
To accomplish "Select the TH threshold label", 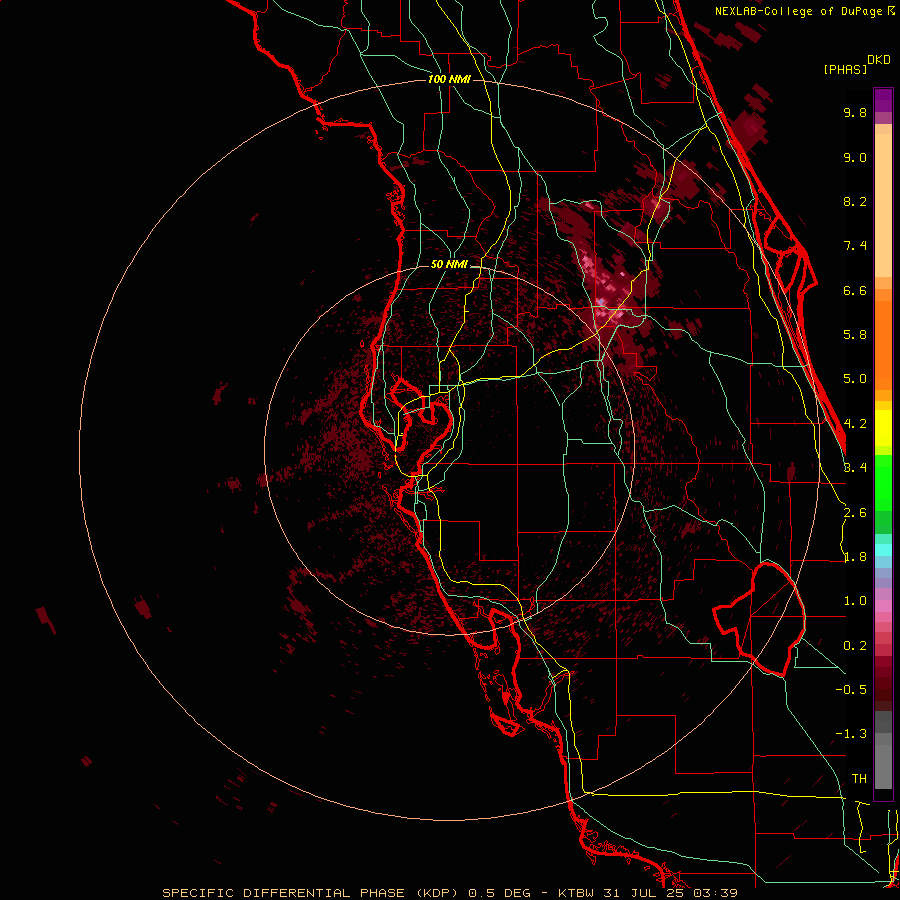I will coord(859,778).
